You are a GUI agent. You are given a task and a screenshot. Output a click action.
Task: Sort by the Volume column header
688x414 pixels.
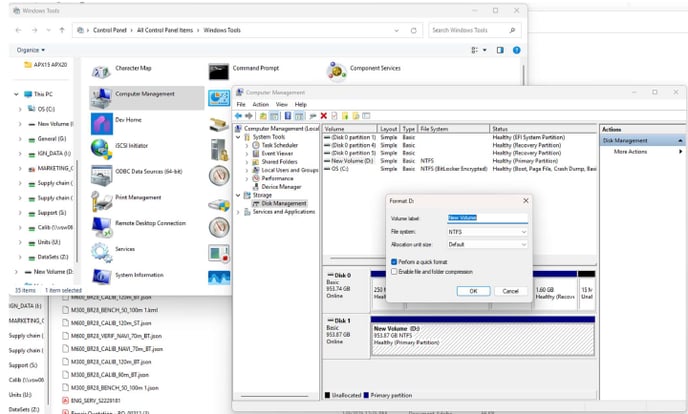[x=350, y=129]
